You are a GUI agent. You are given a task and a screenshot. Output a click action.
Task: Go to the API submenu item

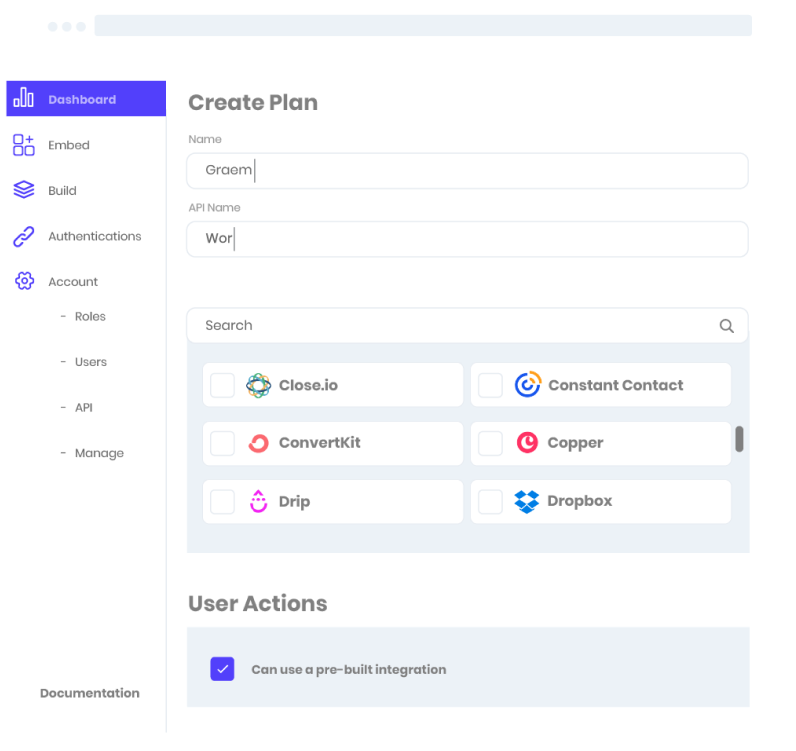pyautogui.click(x=83, y=408)
